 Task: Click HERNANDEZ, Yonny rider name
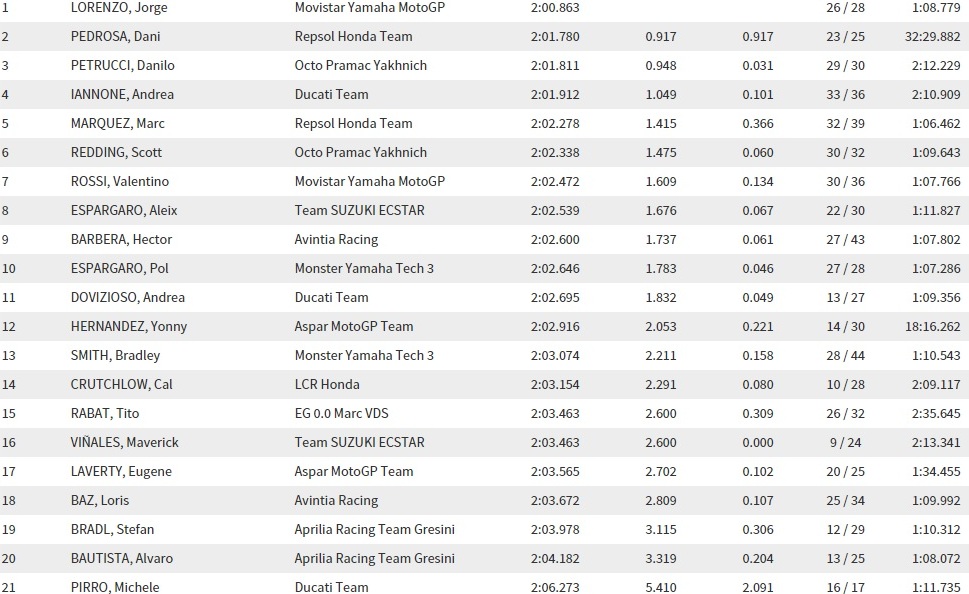[x=129, y=327]
